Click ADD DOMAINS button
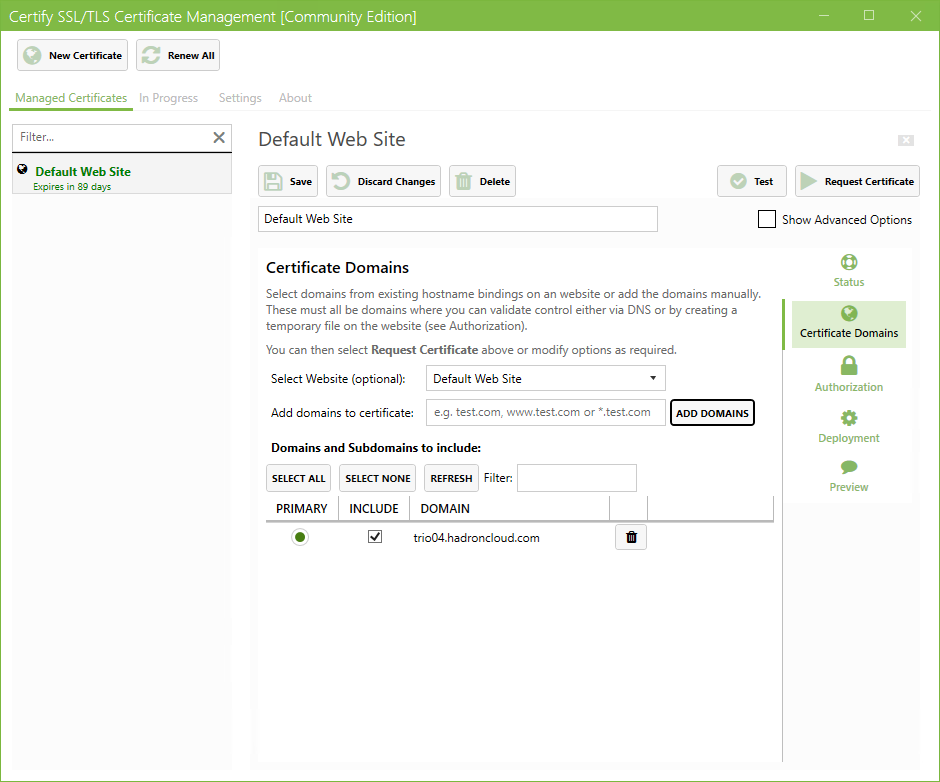Viewport: 940px width, 782px height. click(712, 413)
